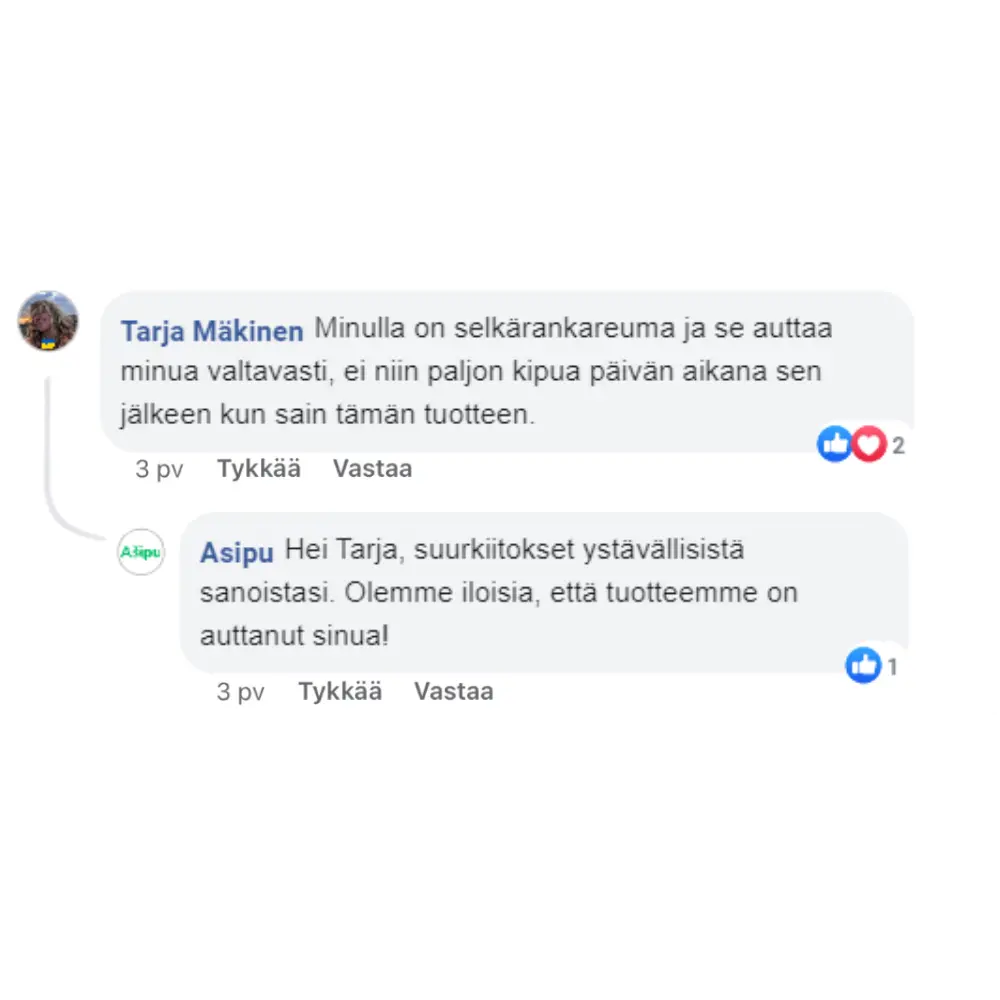The image size is (1000, 1000).
Task: Open the 3 pv timestamp under Tarja's comment
Action: pyautogui.click(x=159, y=469)
